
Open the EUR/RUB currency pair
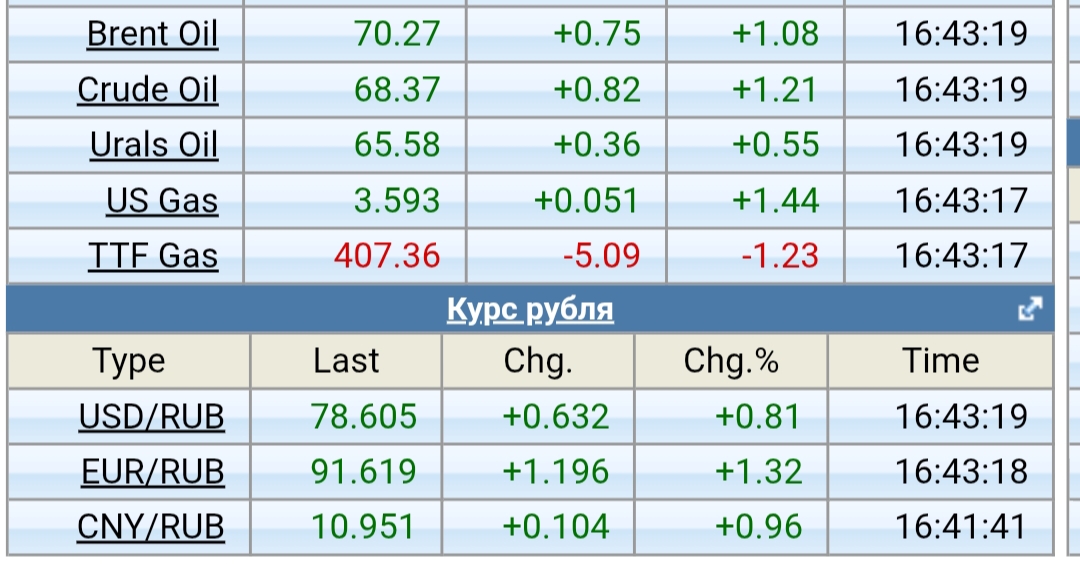151,471
